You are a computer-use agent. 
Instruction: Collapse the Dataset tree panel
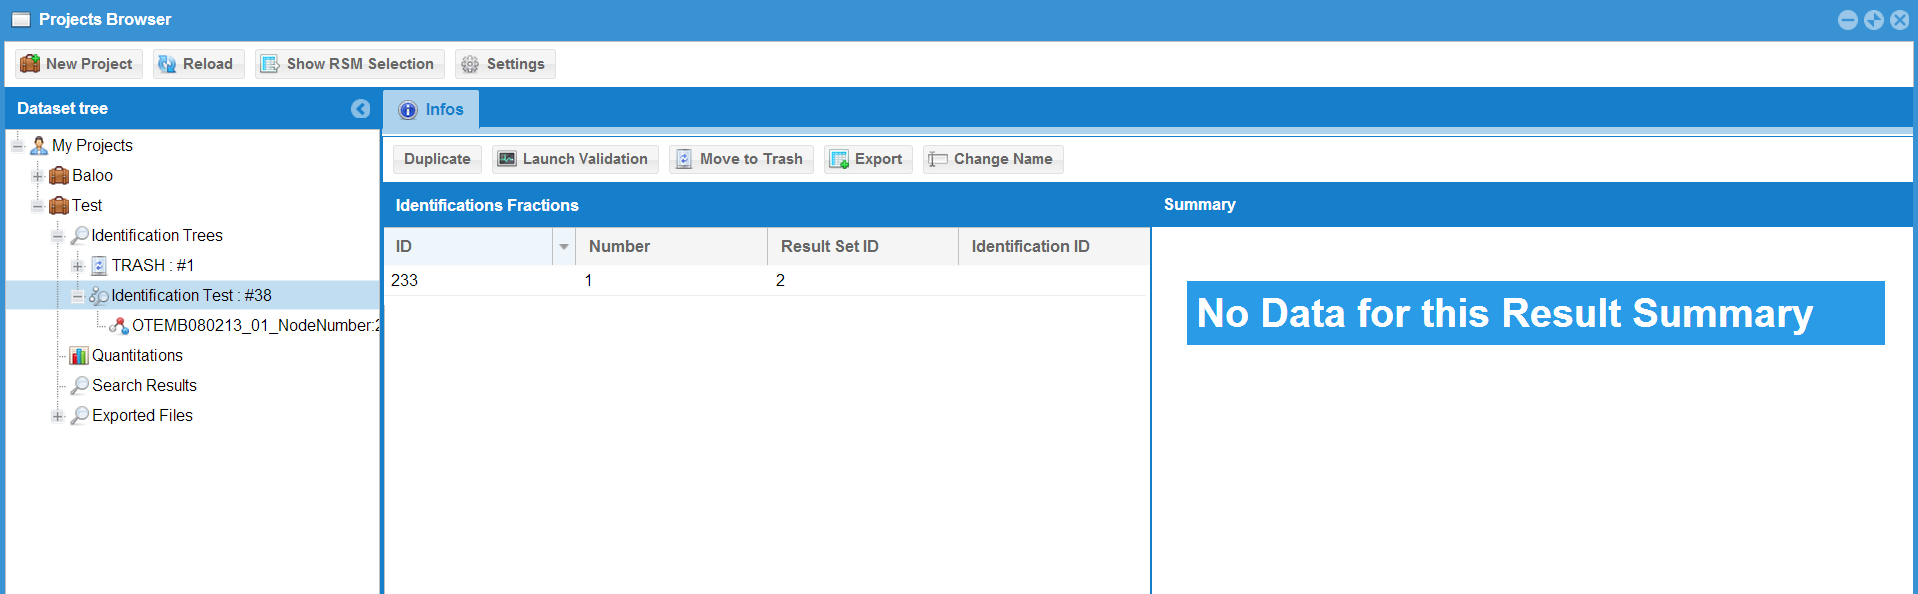point(361,109)
